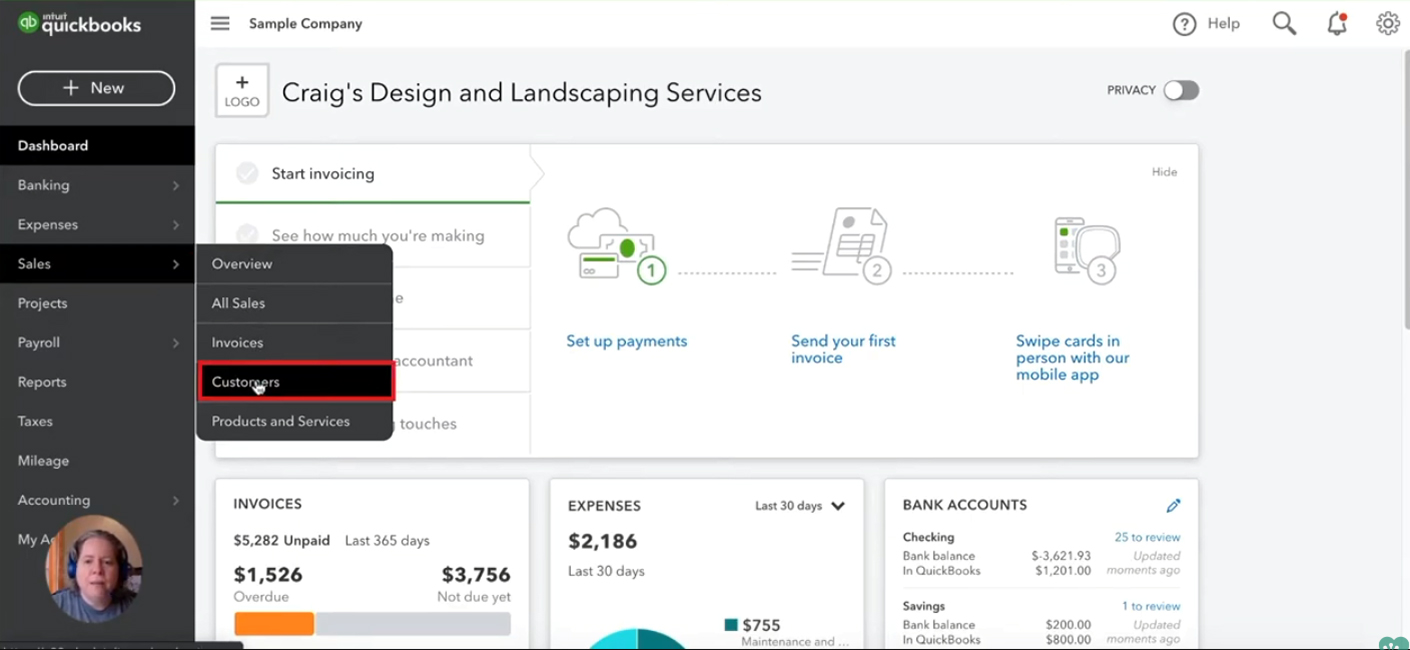Click the Send your first invoice illustration
The image size is (1410, 650).
point(842,246)
